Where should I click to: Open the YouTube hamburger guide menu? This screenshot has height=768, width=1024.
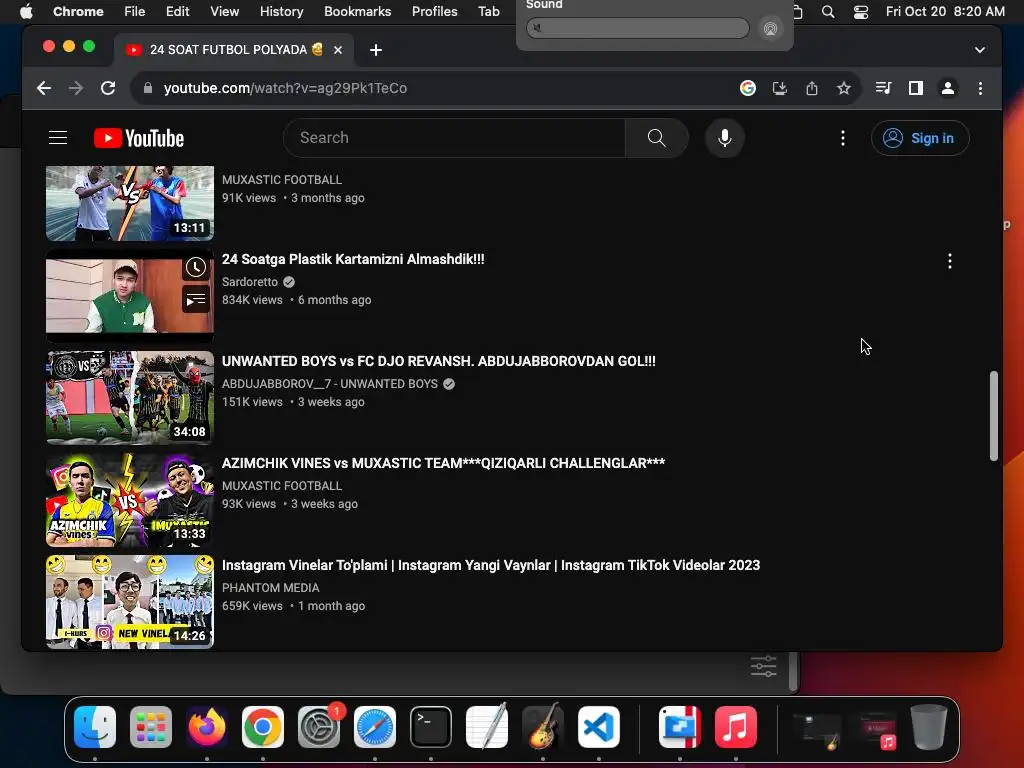58,138
